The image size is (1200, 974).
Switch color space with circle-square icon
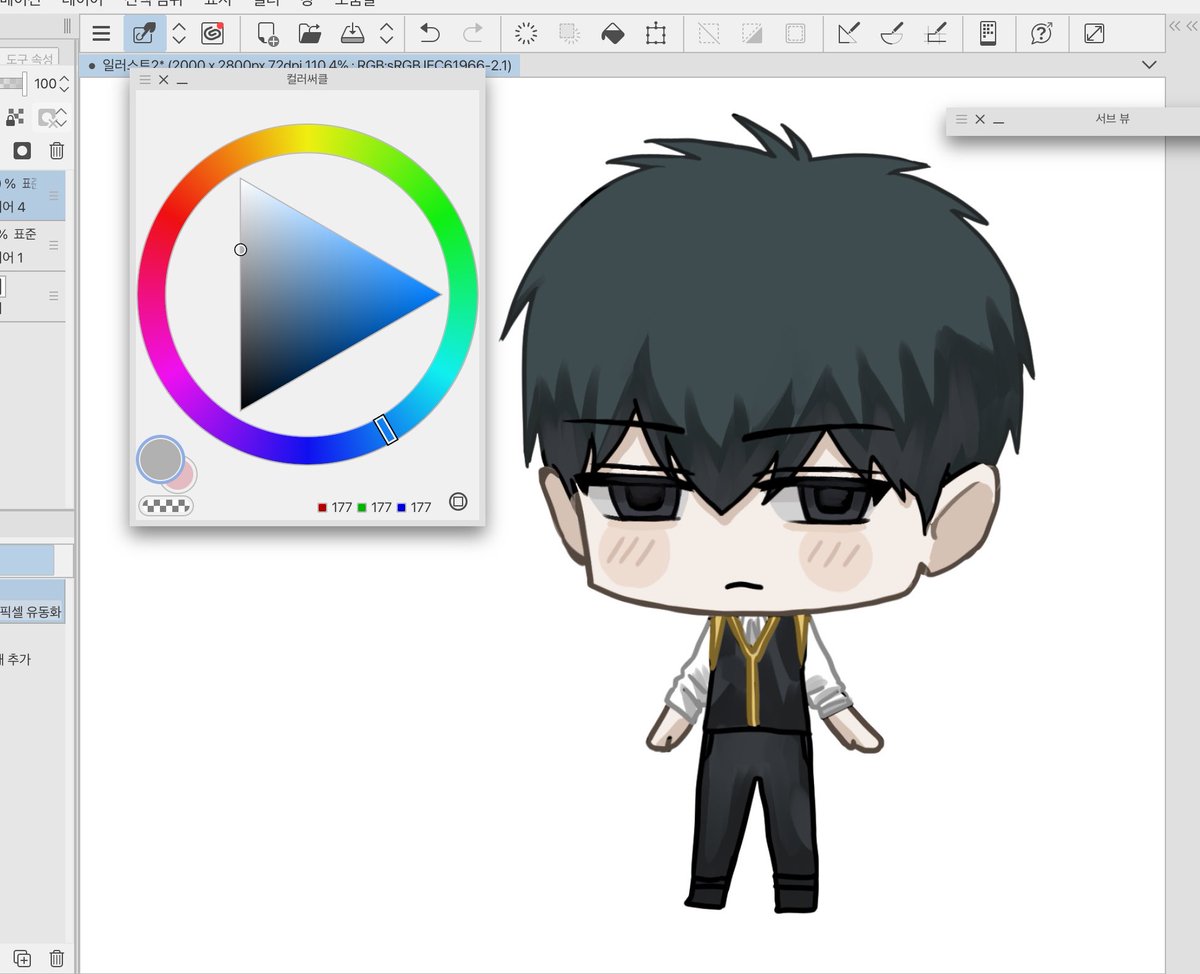pyautogui.click(x=458, y=502)
